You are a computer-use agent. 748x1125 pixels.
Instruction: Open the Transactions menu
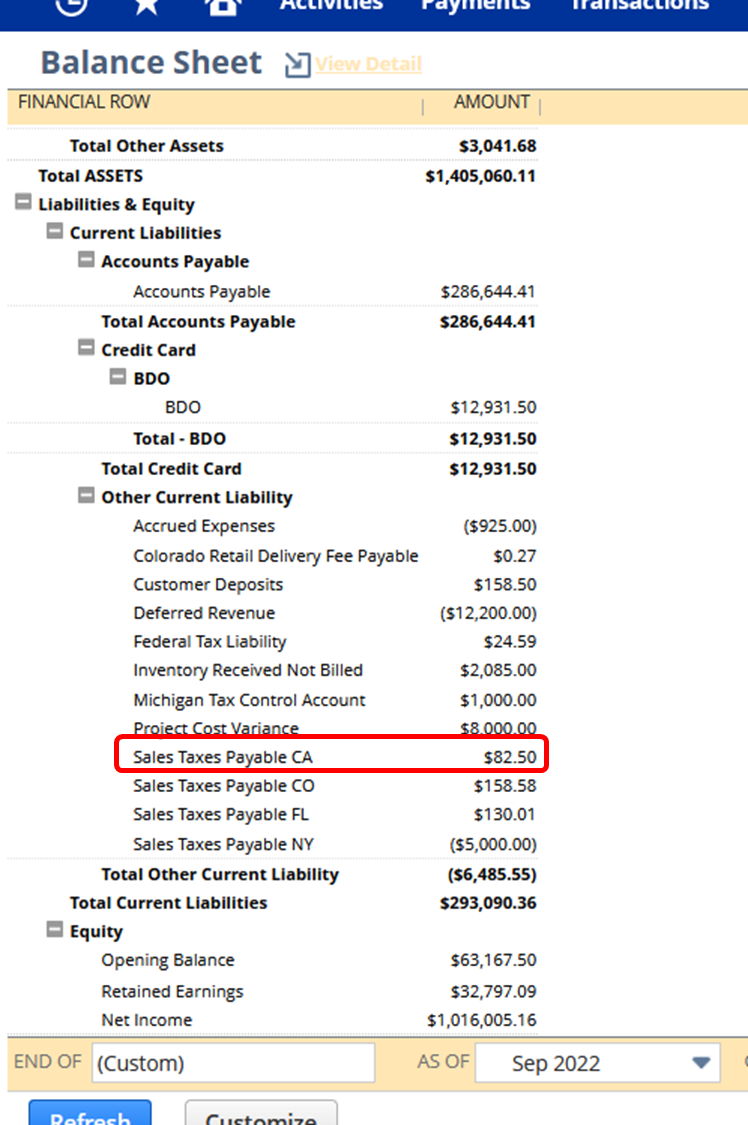click(640, 6)
